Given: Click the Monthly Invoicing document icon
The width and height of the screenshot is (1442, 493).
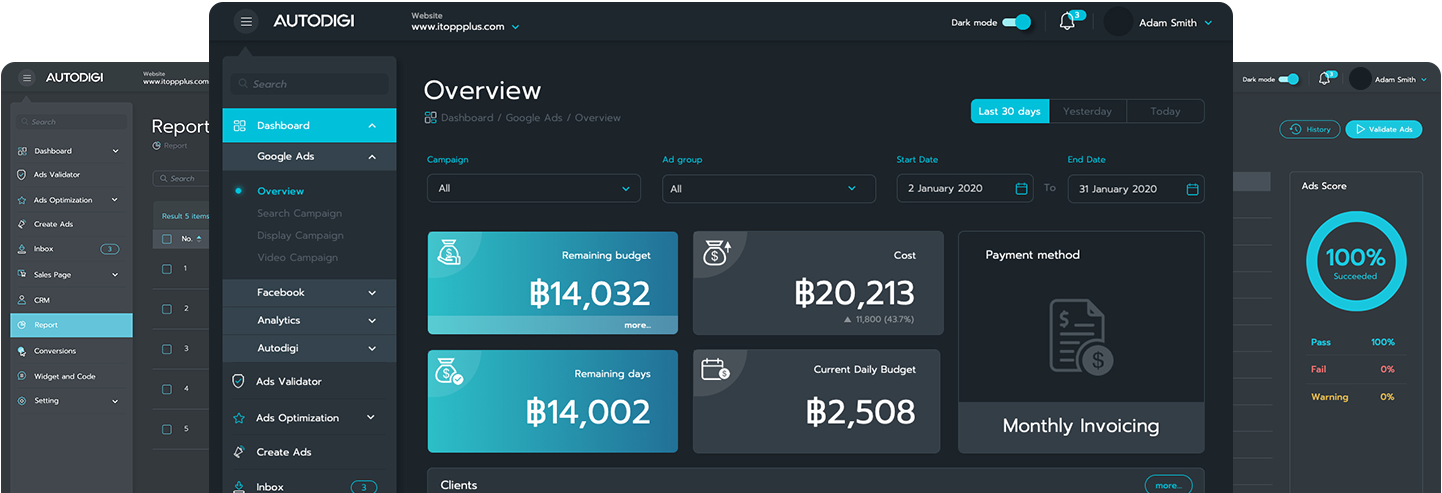Looking at the screenshot, I should [x=1081, y=337].
